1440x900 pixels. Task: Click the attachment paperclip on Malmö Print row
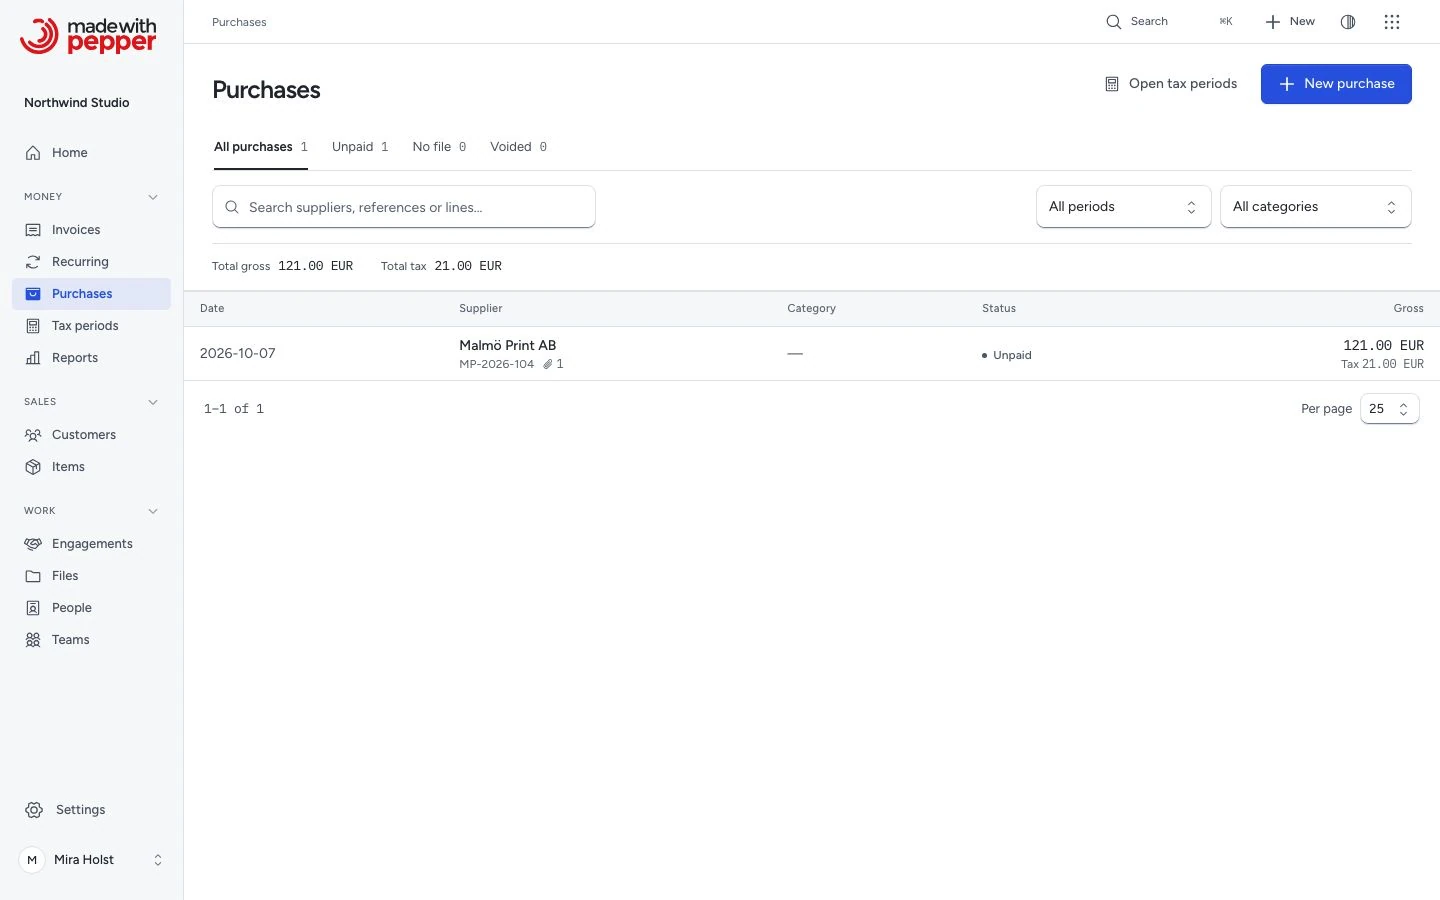click(548, 364)
